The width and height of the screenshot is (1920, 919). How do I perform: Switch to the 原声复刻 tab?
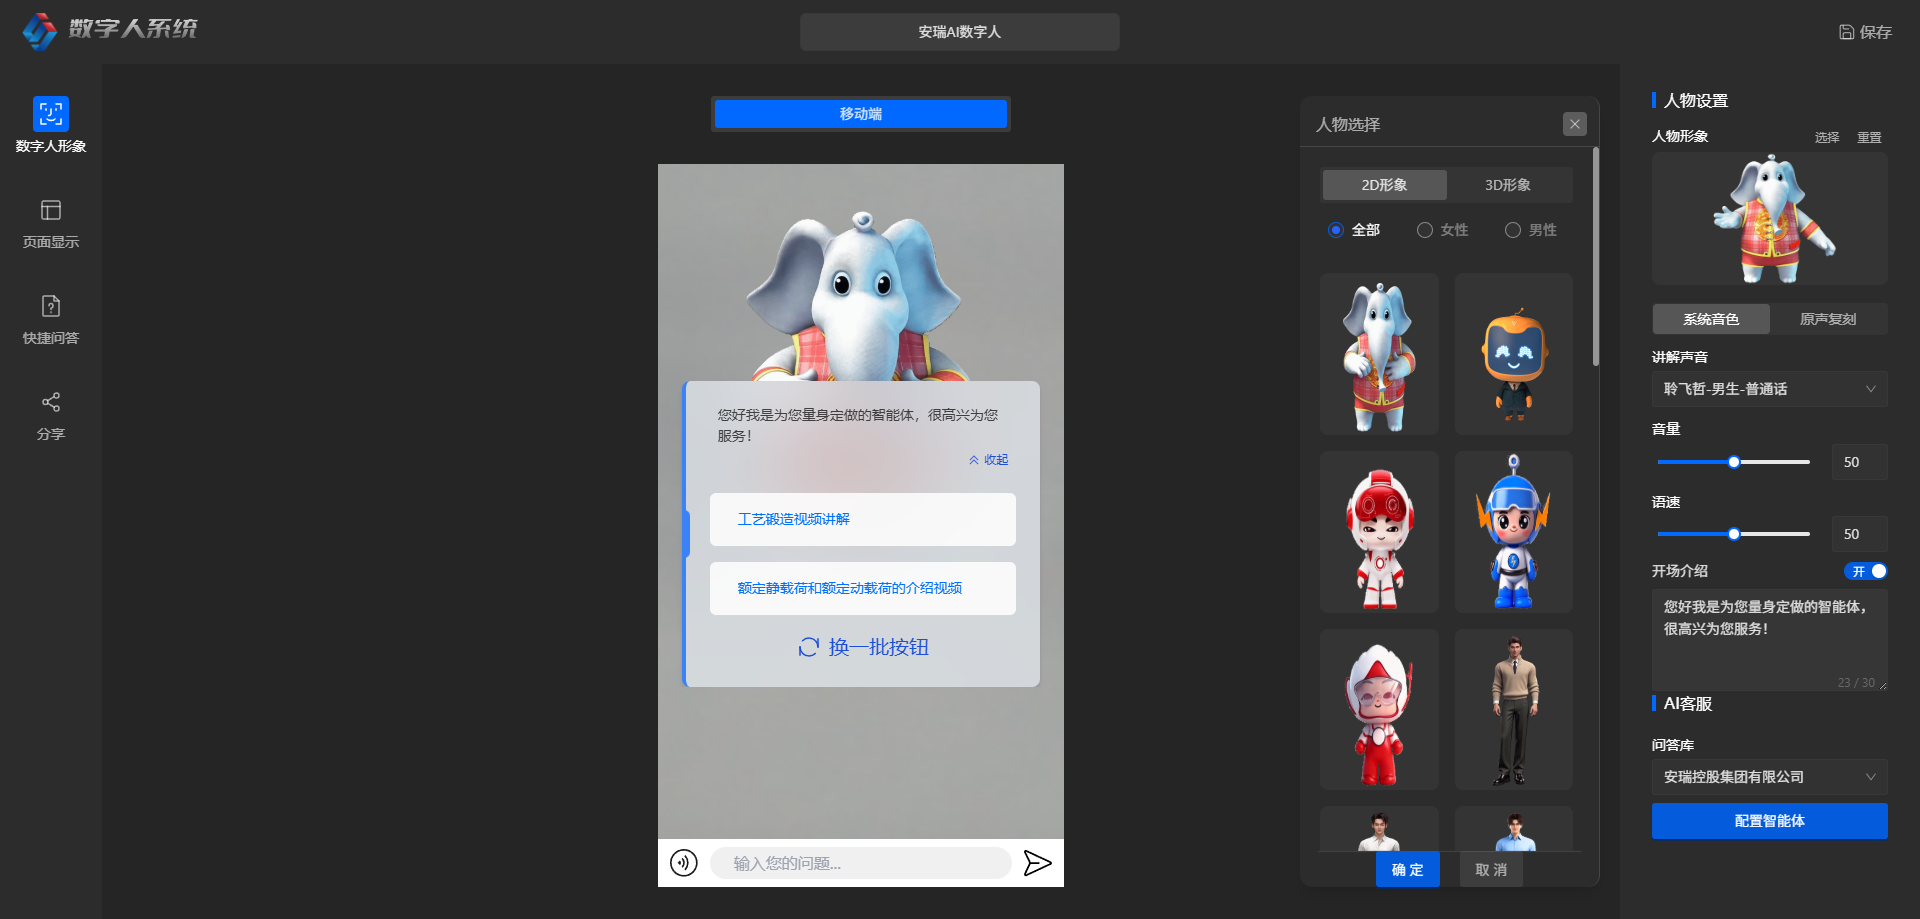pyautogui.click(x=1827, y=319)
